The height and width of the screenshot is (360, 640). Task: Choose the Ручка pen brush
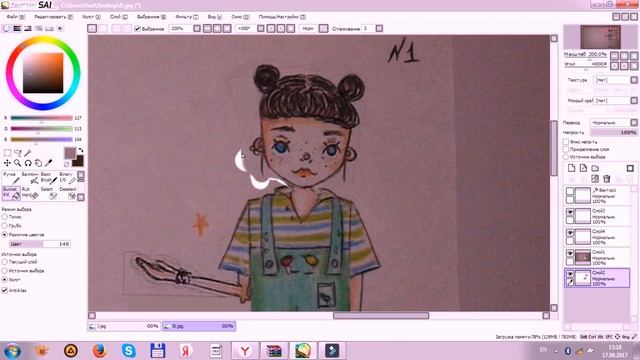pos(11,178)
